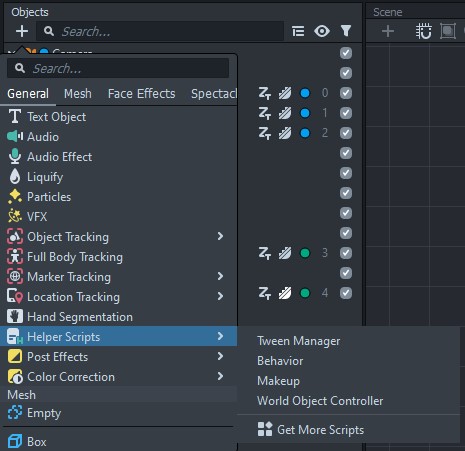Image resolution: width=465 pixels, height=451 pixels.
Task: Choose the Liquify droplet icon
Action: click(x=15, y=177)
